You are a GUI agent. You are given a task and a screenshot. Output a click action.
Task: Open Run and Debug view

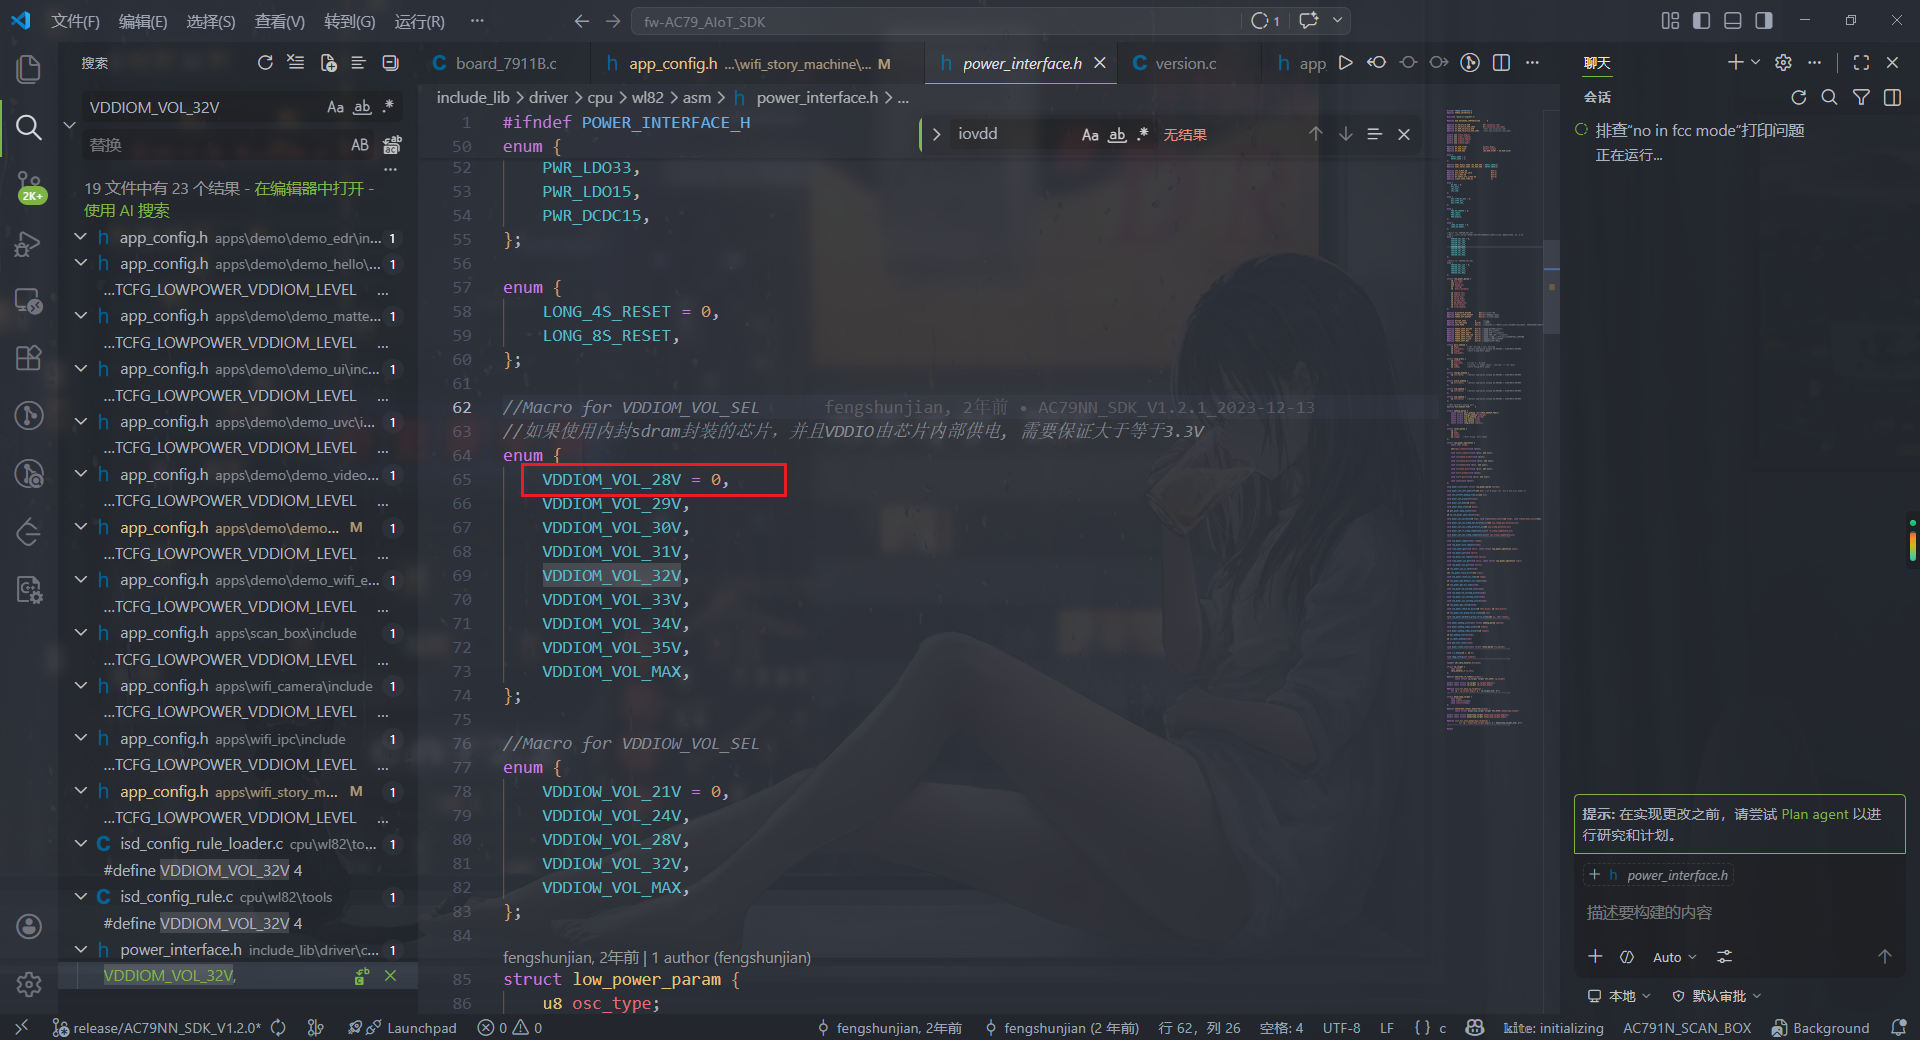29,244
